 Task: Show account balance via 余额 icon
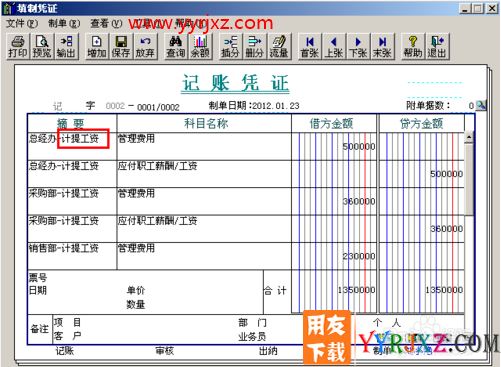tap(200, 46)
